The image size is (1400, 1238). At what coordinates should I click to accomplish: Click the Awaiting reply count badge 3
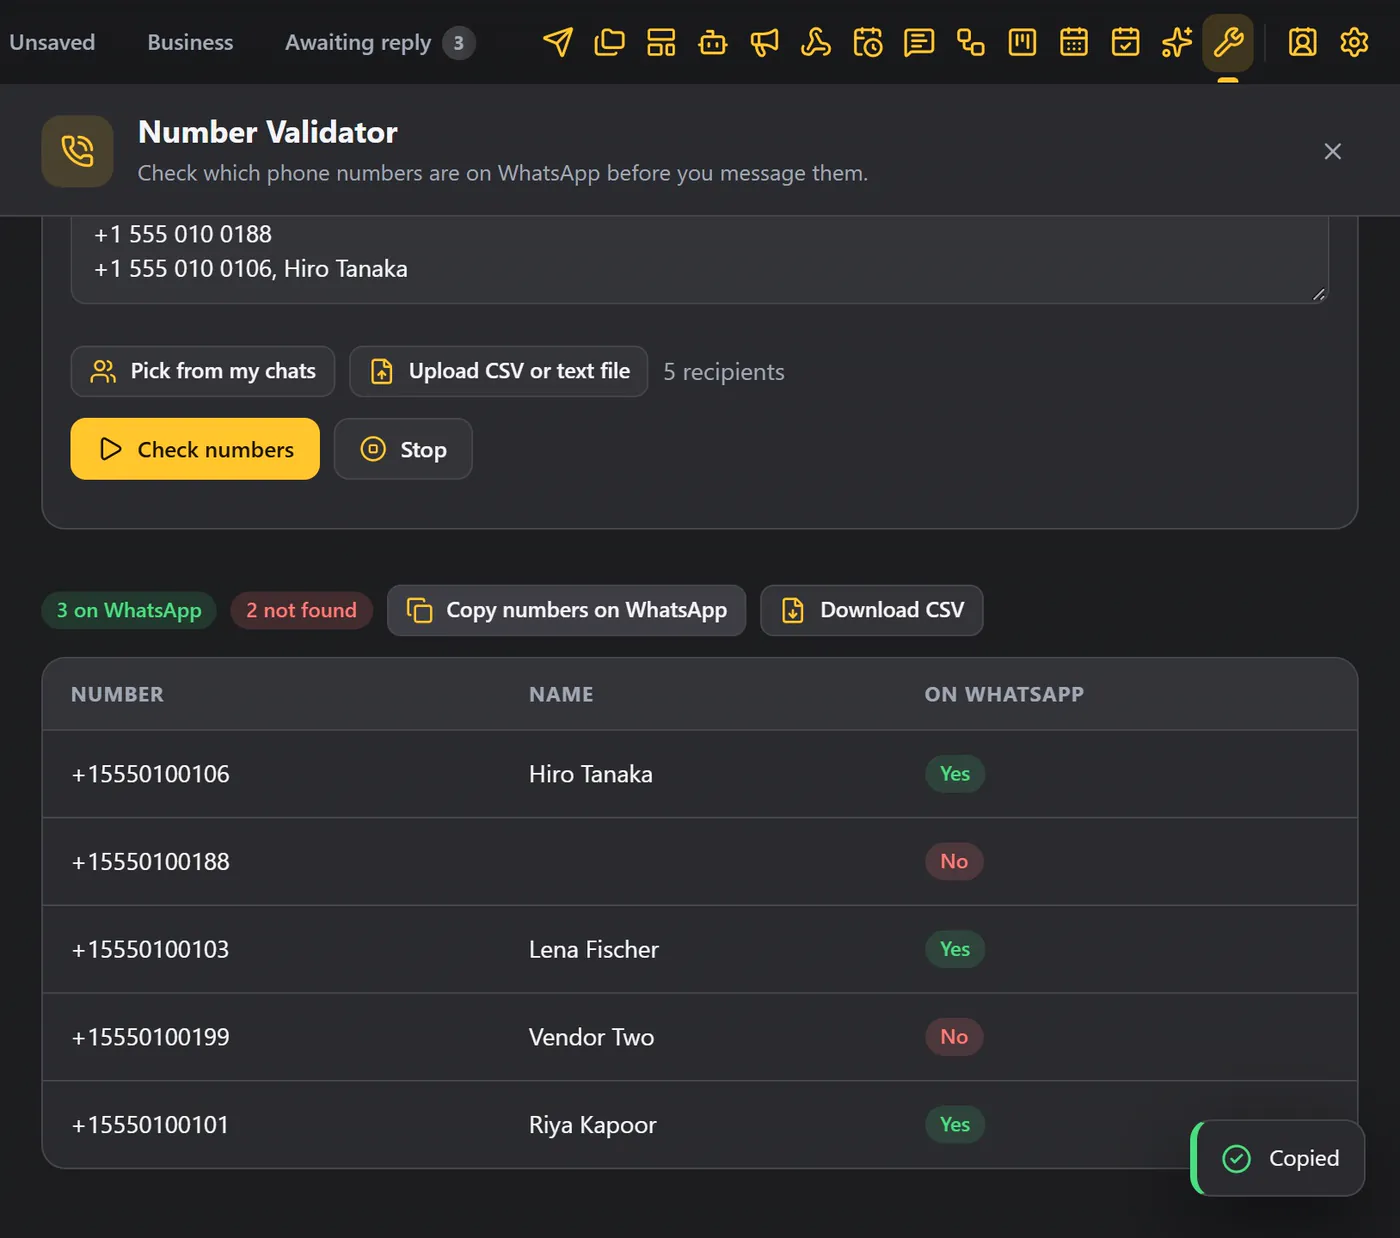pyautogui.click(x=459, y=43)
